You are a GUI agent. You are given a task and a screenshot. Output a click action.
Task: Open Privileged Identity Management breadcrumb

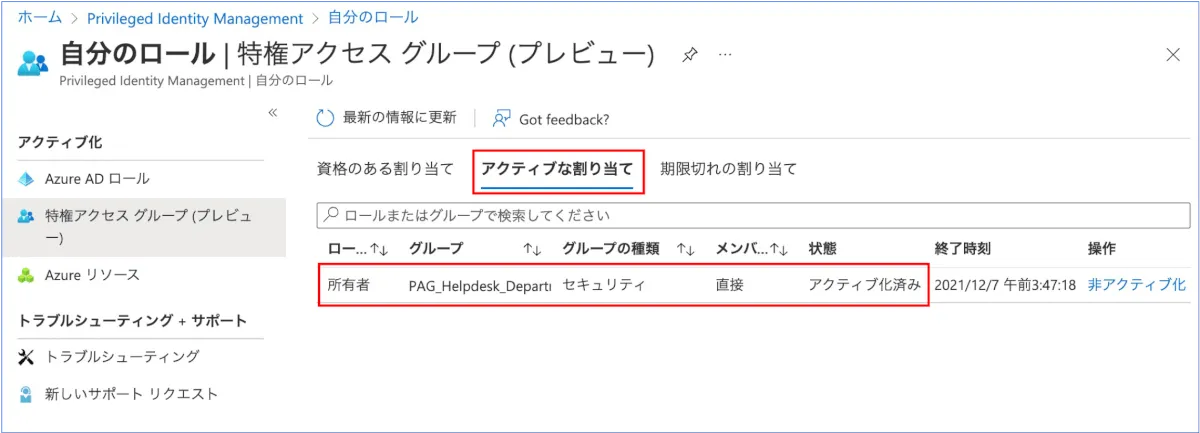(x=195, y=18)
